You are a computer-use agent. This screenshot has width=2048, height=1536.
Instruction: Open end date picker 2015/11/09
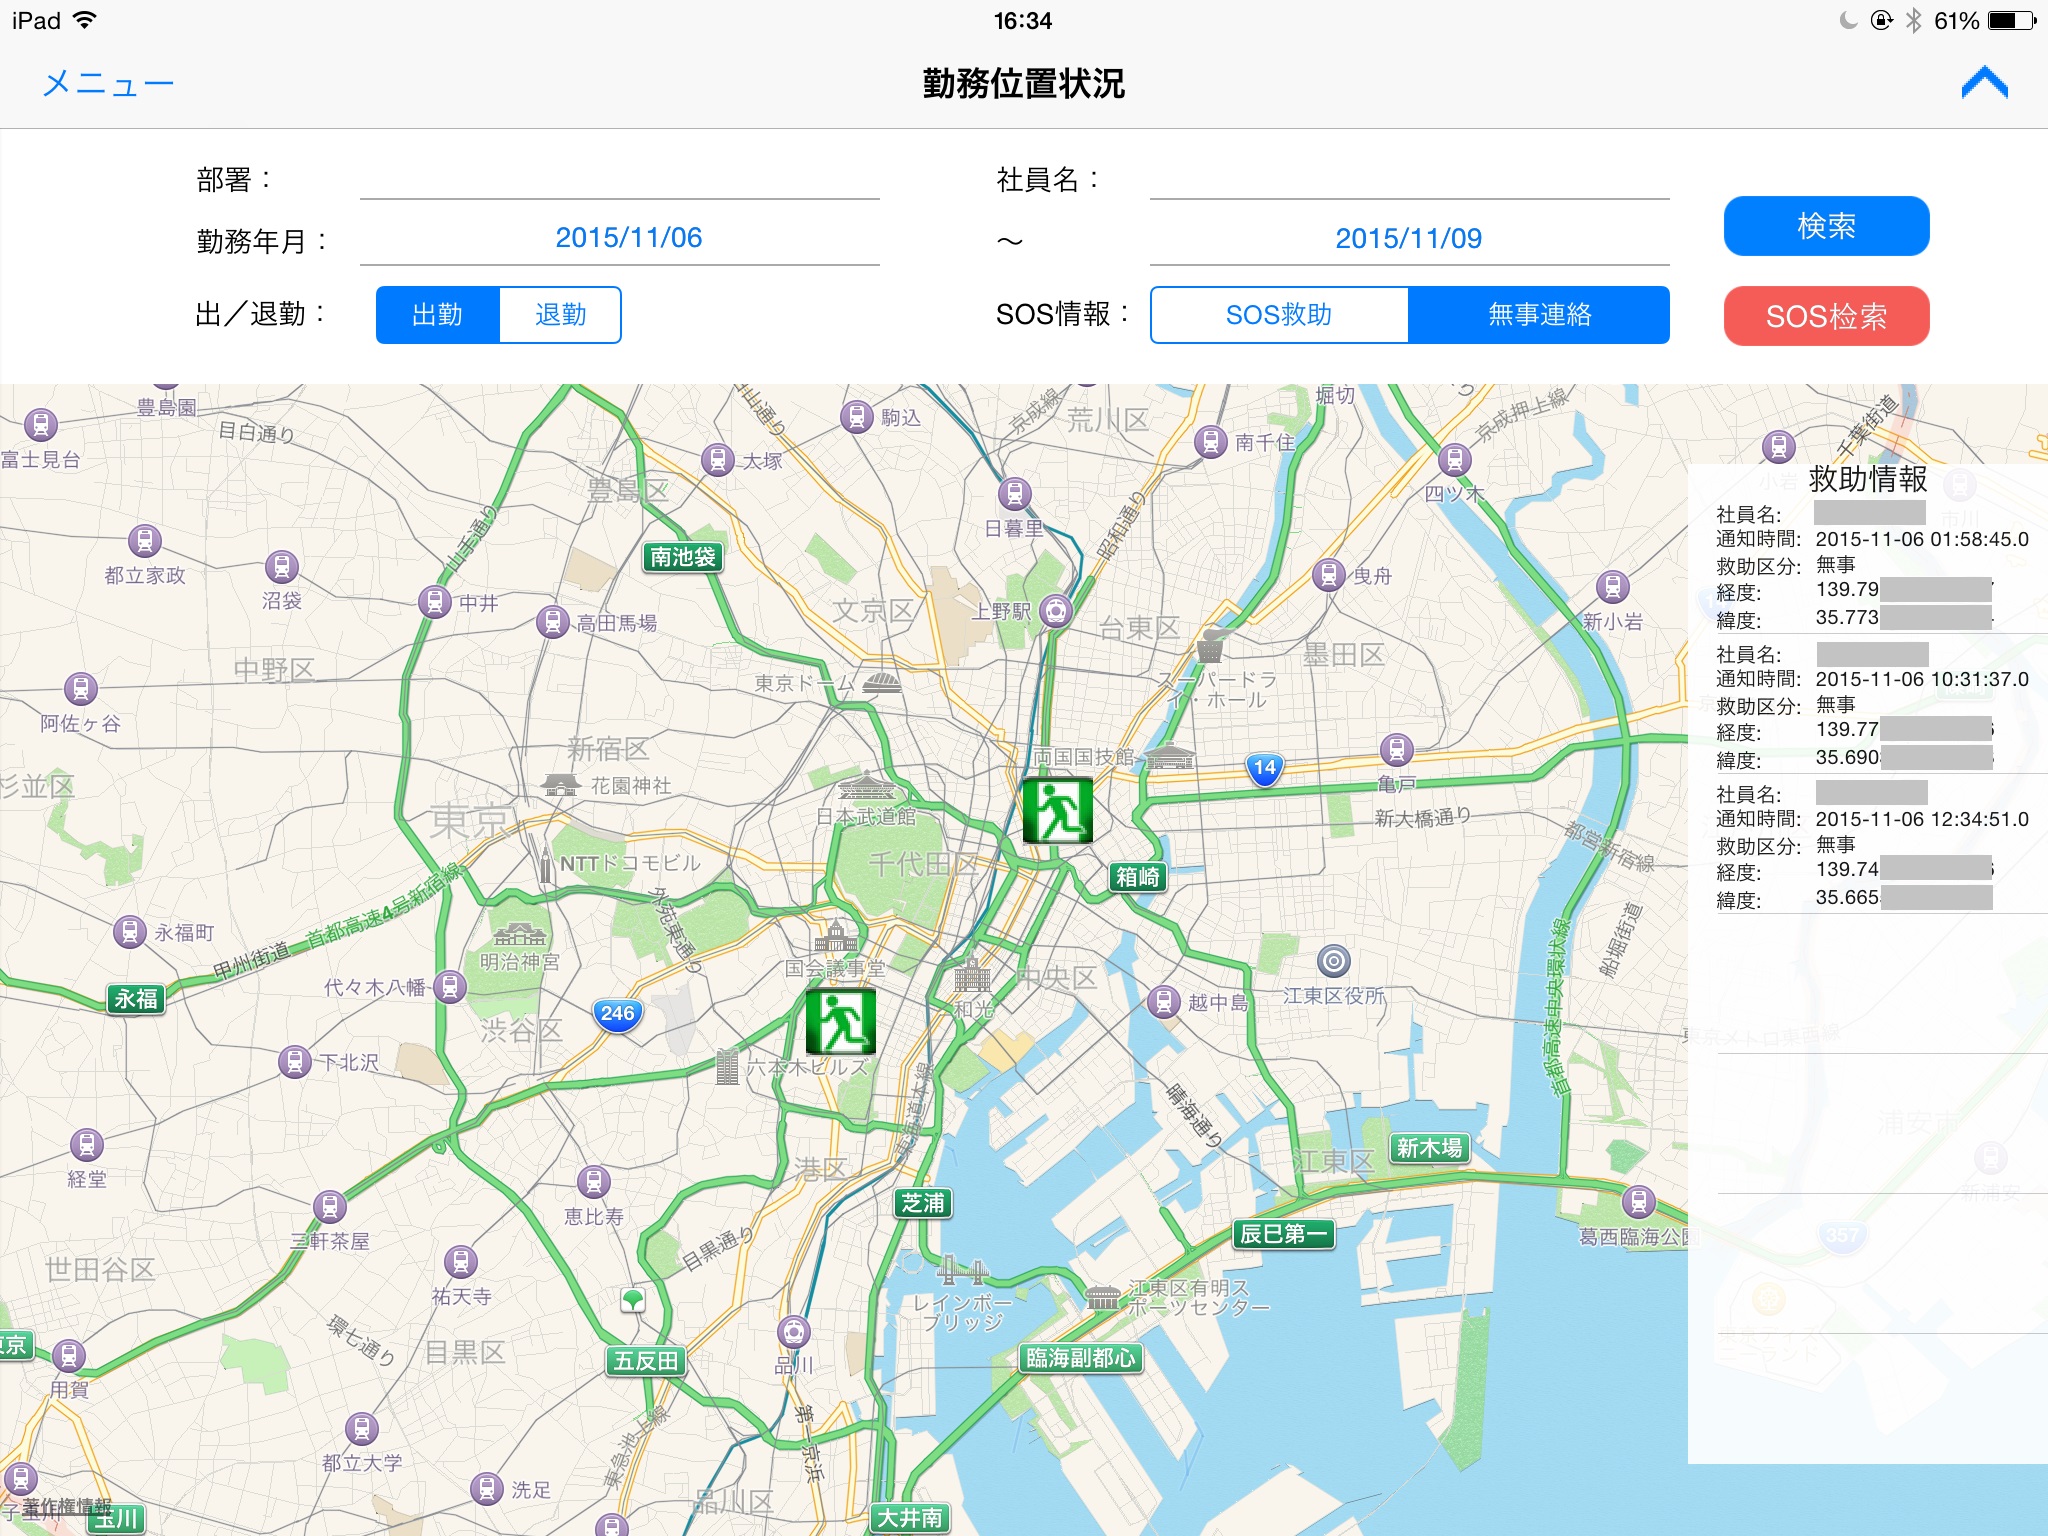pyautogui.click(x=1408, y=238)
